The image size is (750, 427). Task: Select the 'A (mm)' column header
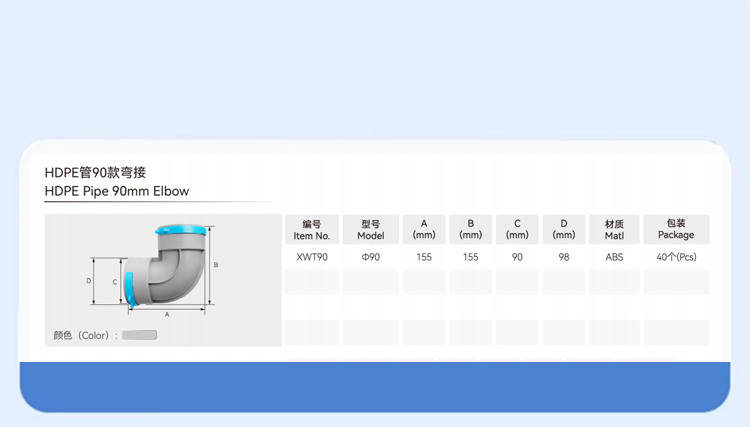click(424, 230)
